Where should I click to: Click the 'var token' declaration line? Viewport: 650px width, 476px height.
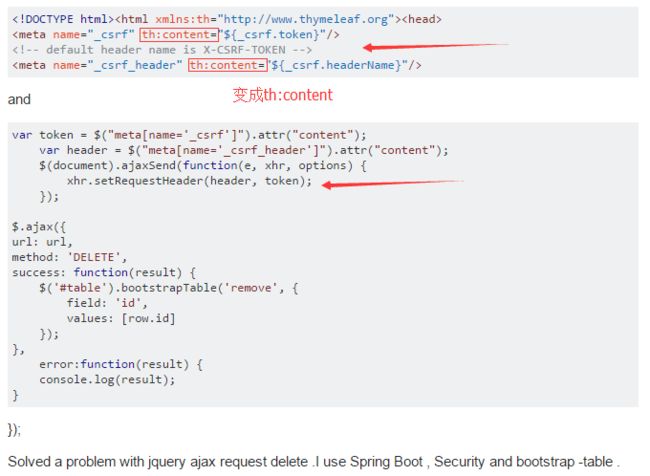189,135
